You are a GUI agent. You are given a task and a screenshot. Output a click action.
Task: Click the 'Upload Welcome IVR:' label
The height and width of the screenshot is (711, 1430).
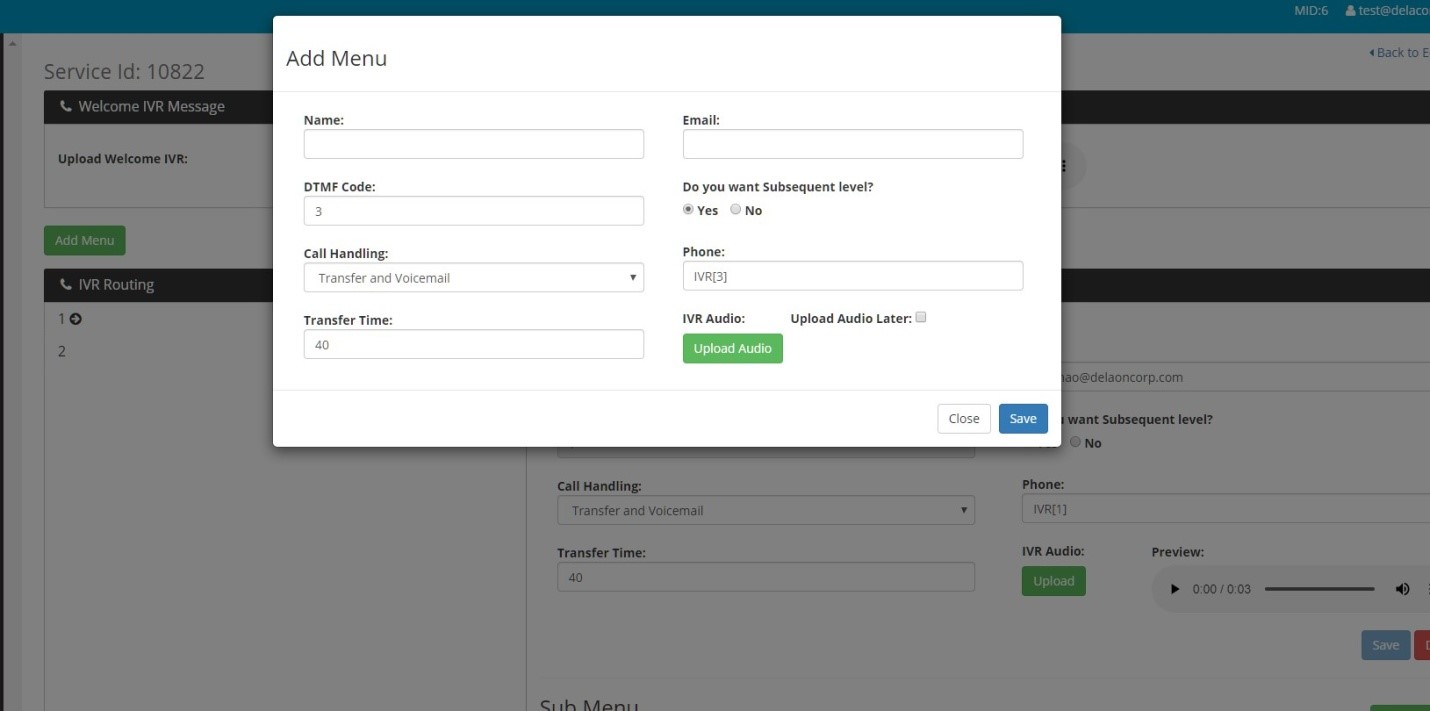click(123, 158)
